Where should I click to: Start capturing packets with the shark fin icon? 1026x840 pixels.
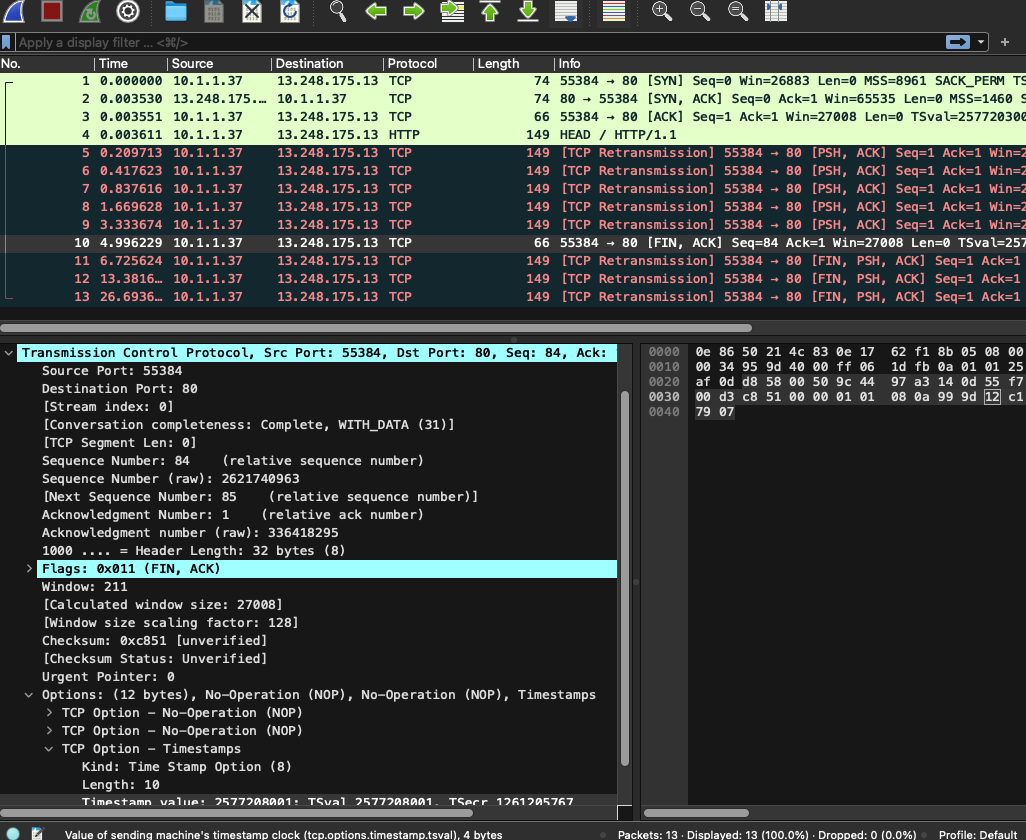14,12
